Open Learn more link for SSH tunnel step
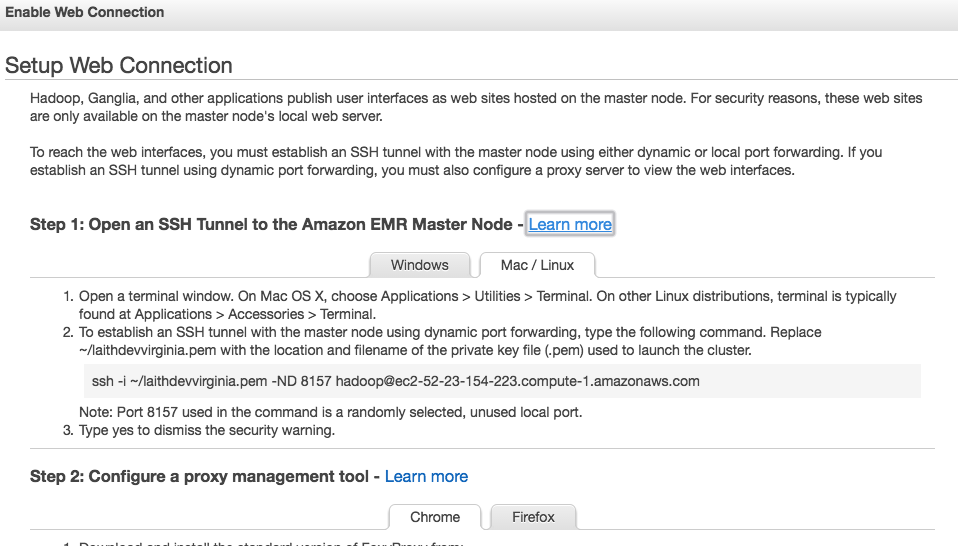The height and width of the screenshot is (546, 958). [x=570, y=225]
